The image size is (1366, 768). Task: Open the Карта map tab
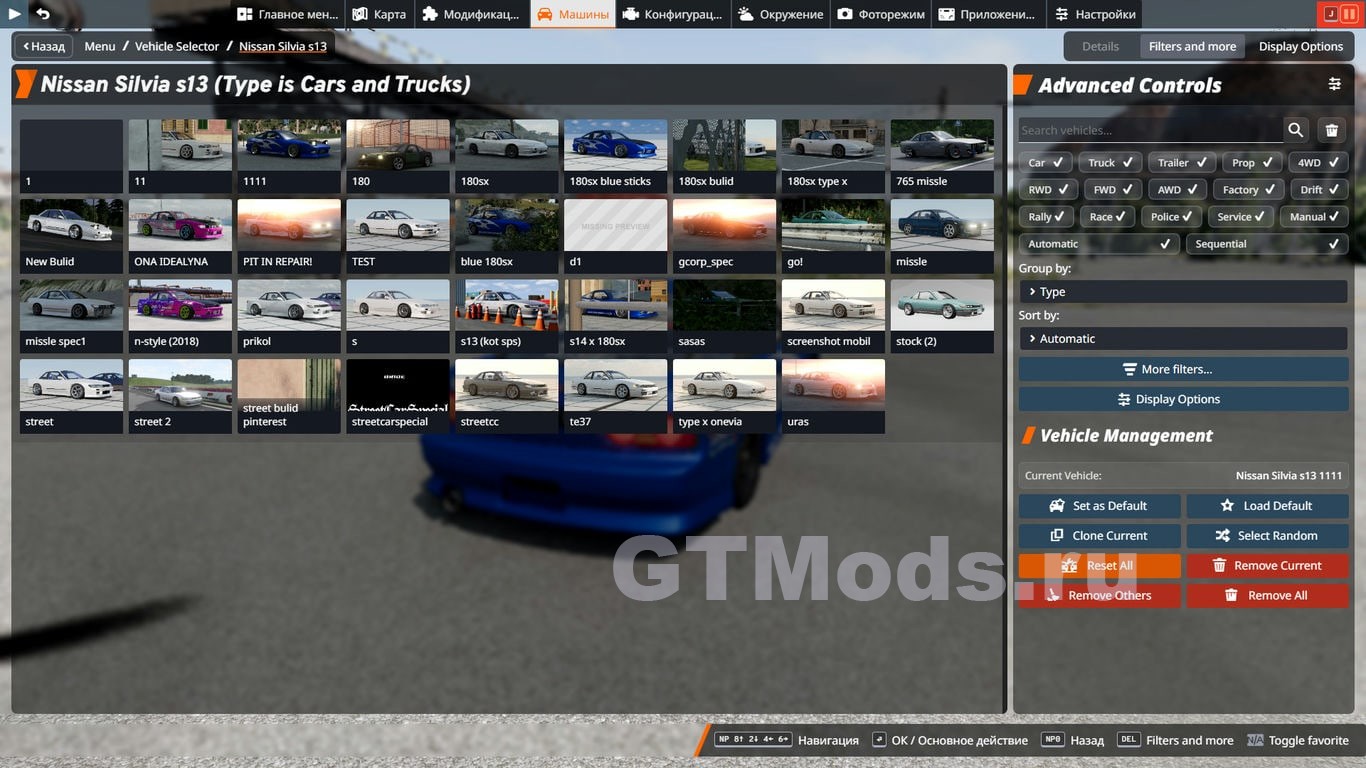[x=379, y=14]
